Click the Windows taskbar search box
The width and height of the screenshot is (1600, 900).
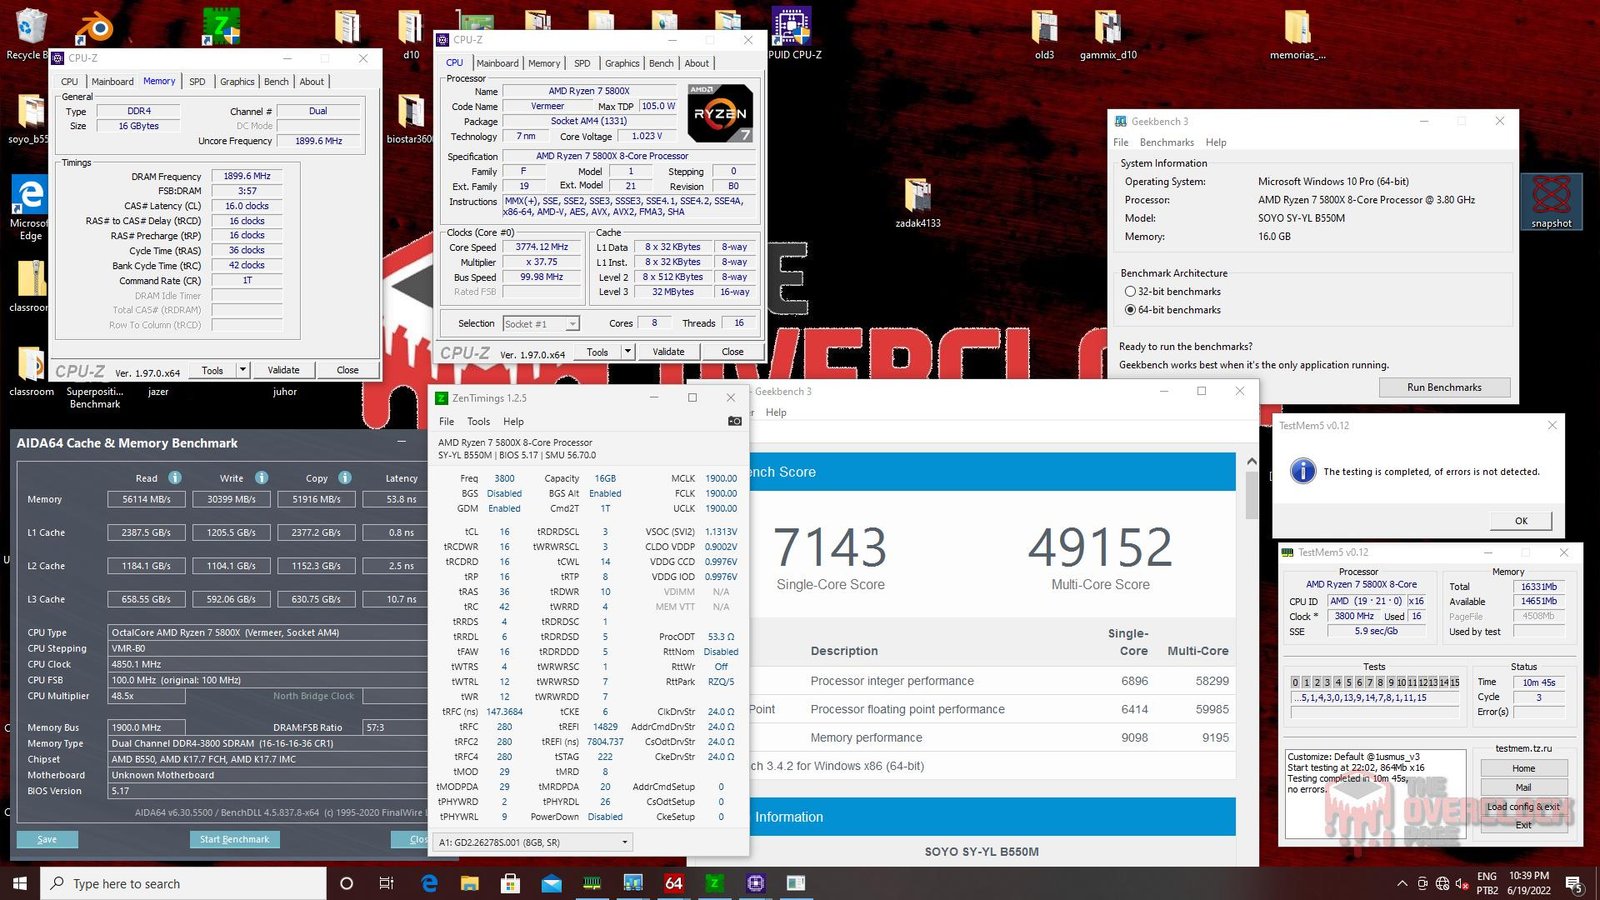(184, 883)
